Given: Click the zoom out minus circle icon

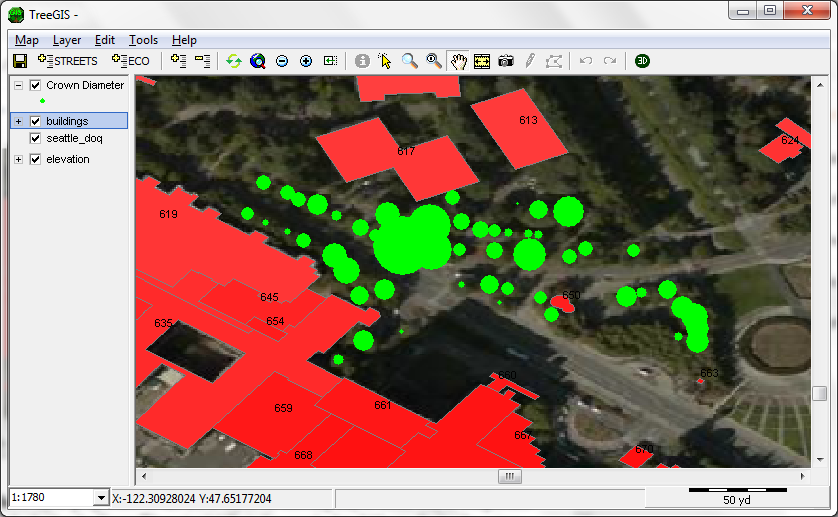Looking at the screenshot, I should point(282,61).
